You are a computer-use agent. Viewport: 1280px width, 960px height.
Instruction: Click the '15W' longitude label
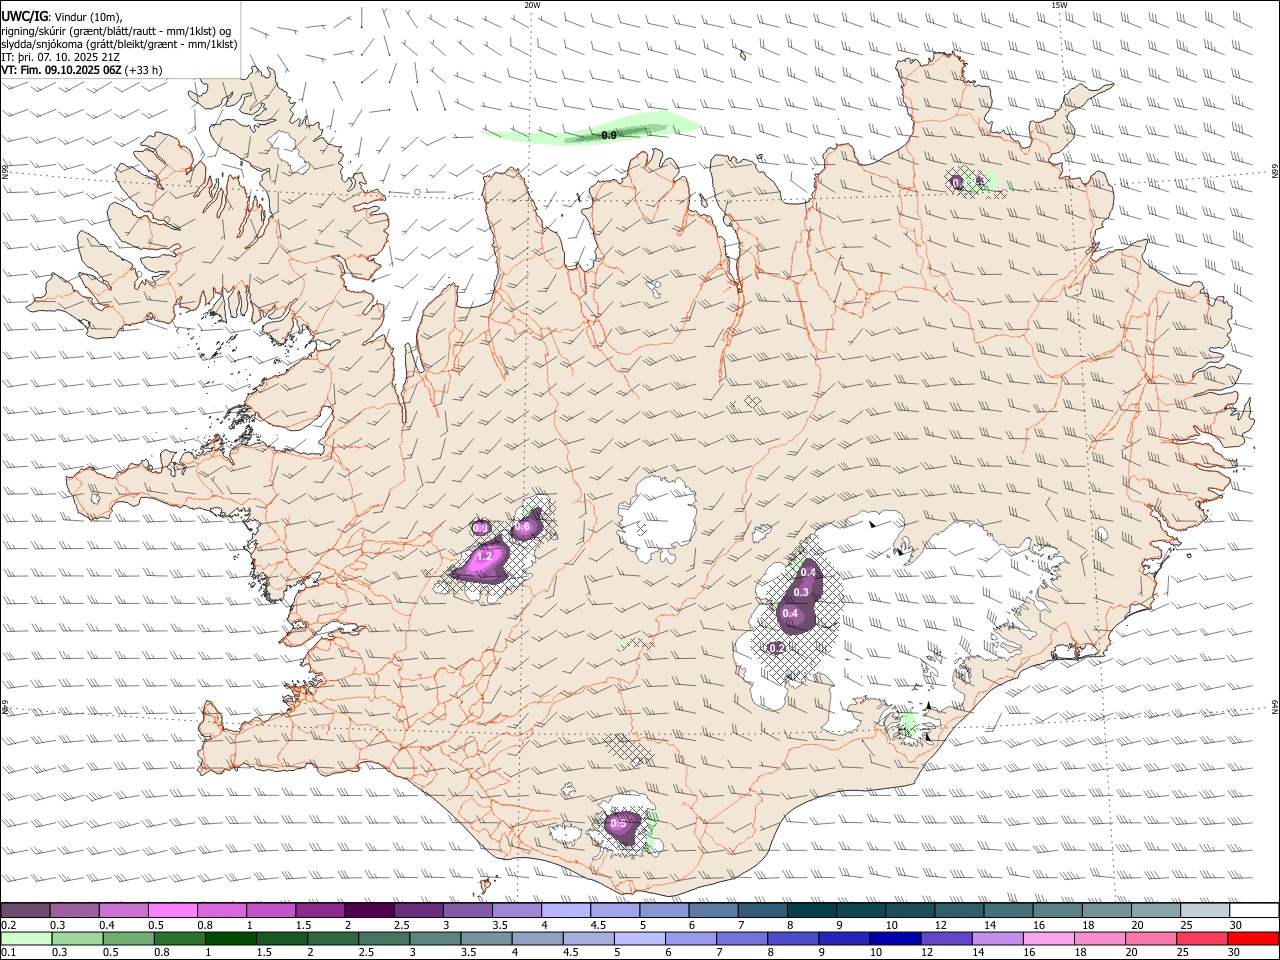tap(1059, 5)
